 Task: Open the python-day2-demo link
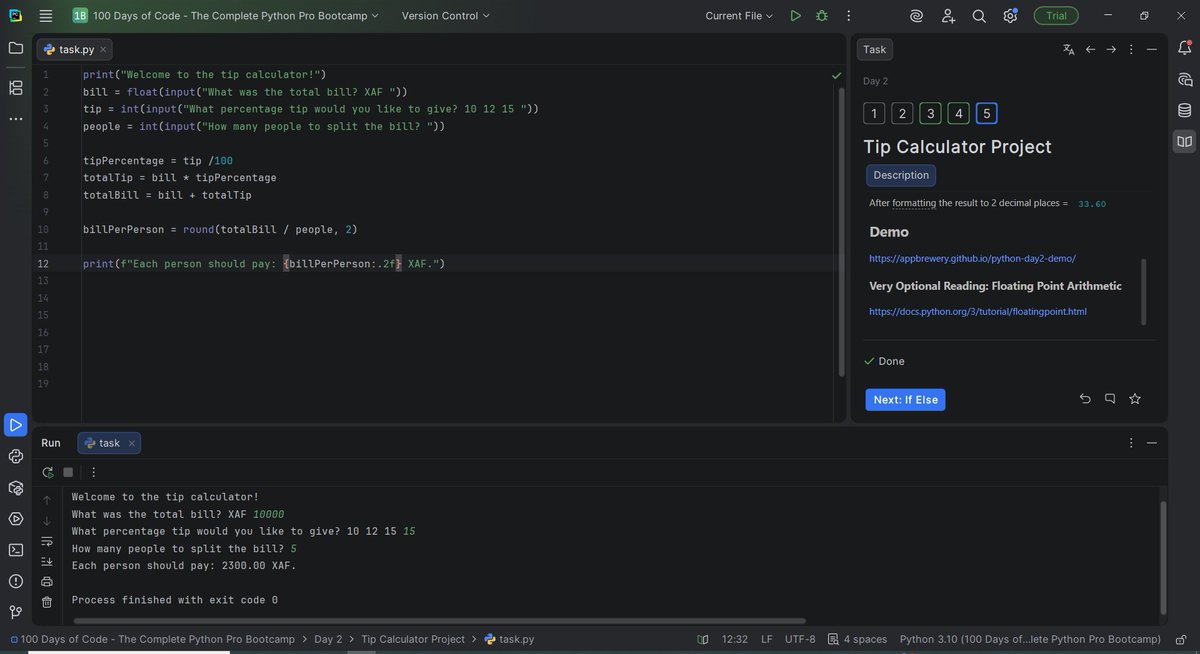click(972, 258)
